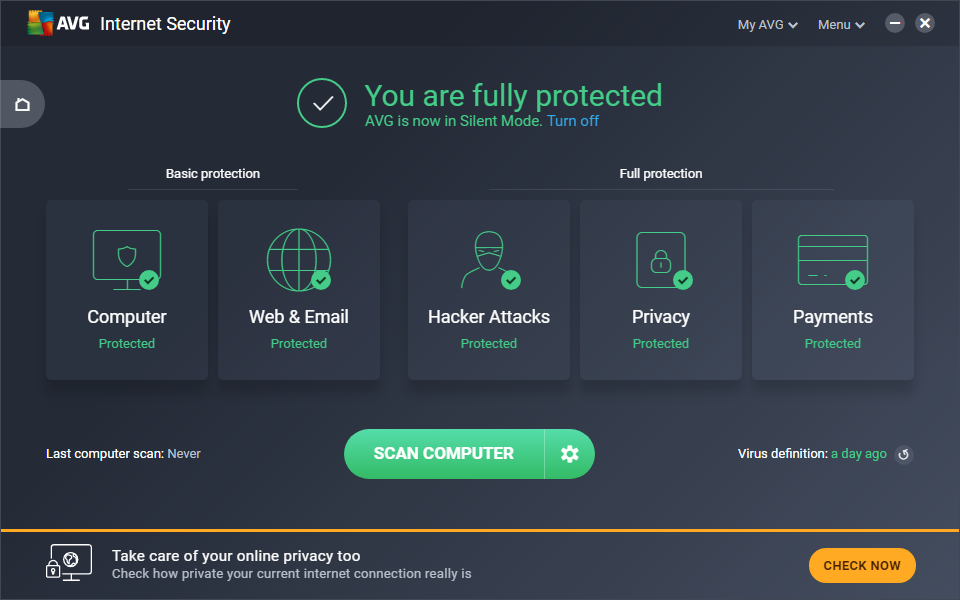Open the Menu dropdown

click(841, 25)
